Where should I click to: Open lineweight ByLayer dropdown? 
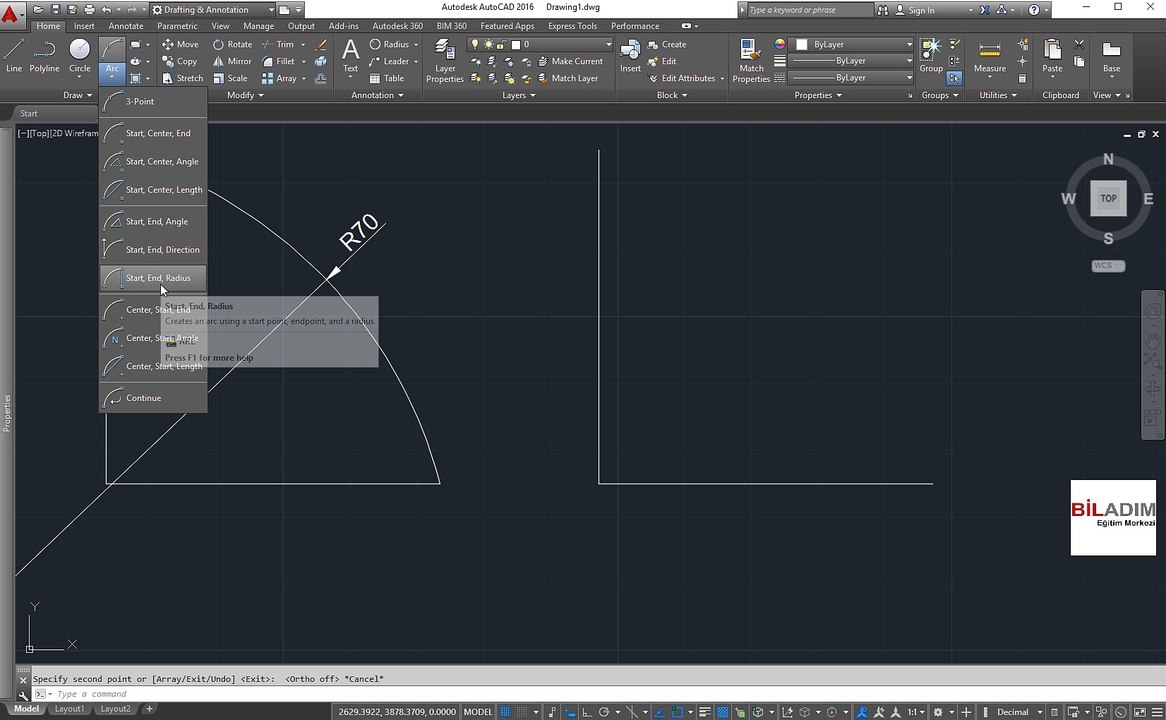coord(852,61)
